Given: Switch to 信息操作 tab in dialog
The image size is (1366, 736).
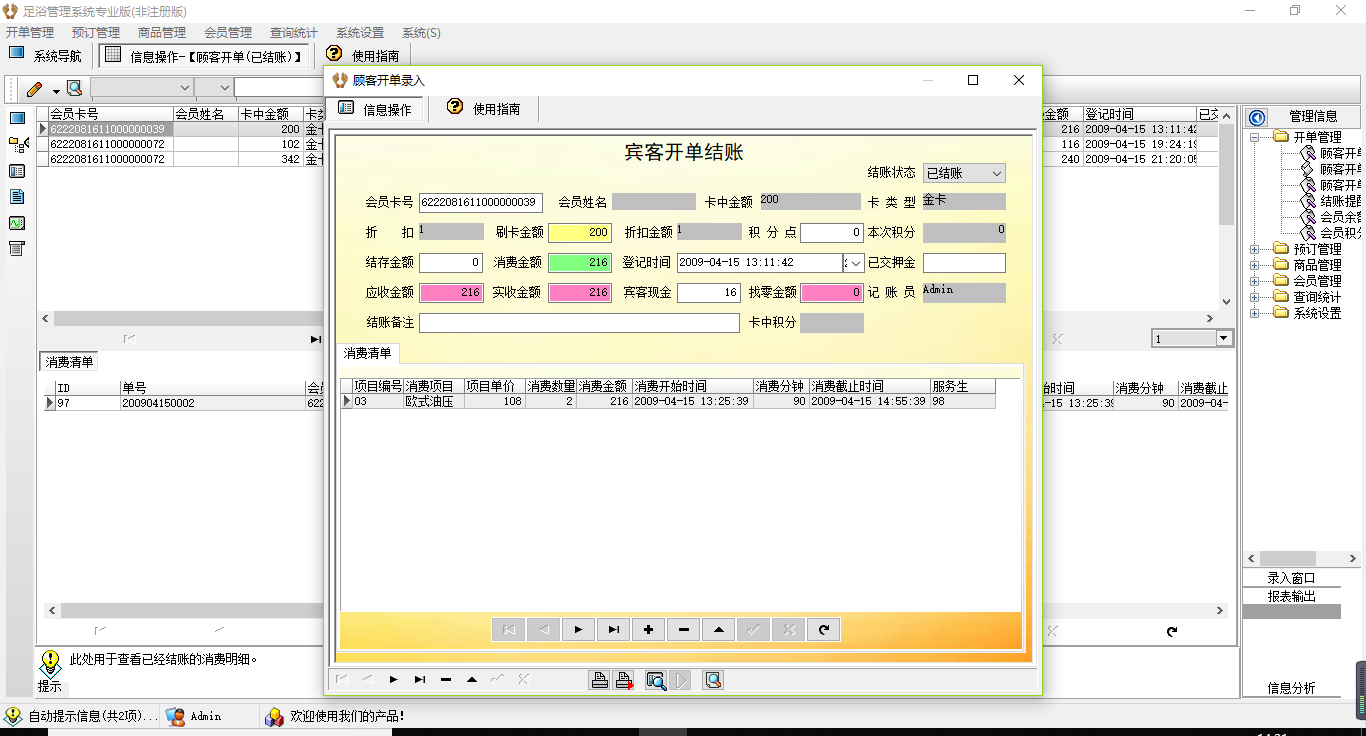Looking at the screenshot, I should [376, 108].
